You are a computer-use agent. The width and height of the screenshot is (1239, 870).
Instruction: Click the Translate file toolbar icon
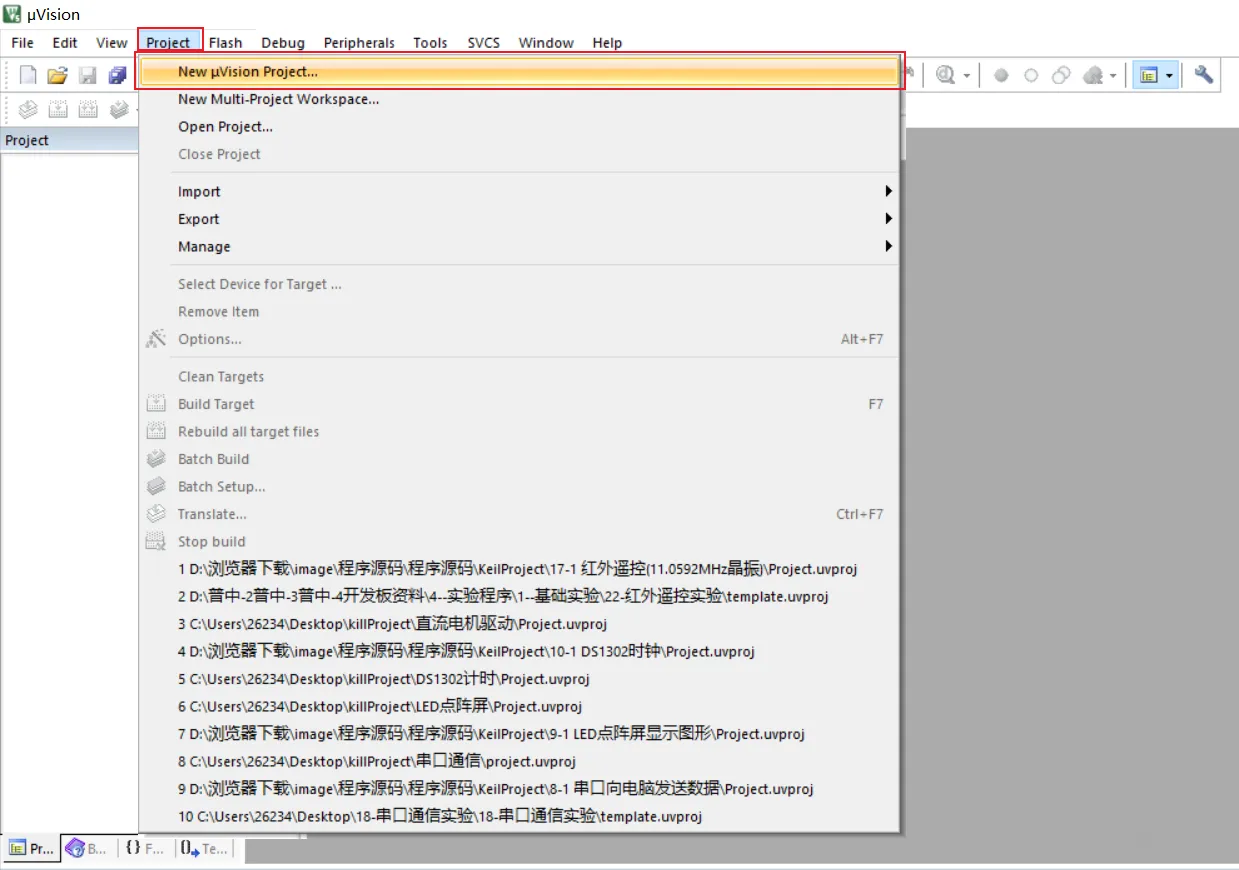[29, 109]
